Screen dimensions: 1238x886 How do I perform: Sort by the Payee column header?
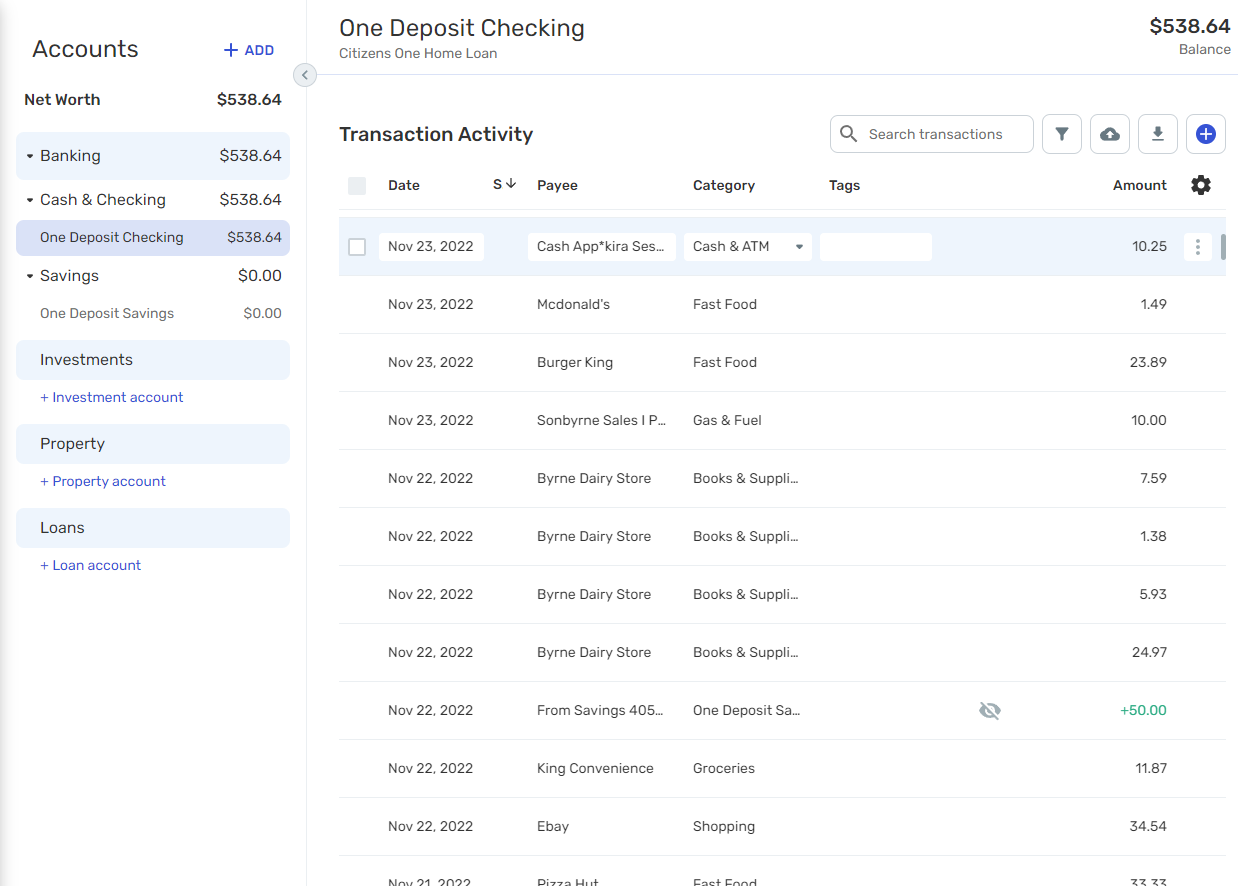point(557,186)
